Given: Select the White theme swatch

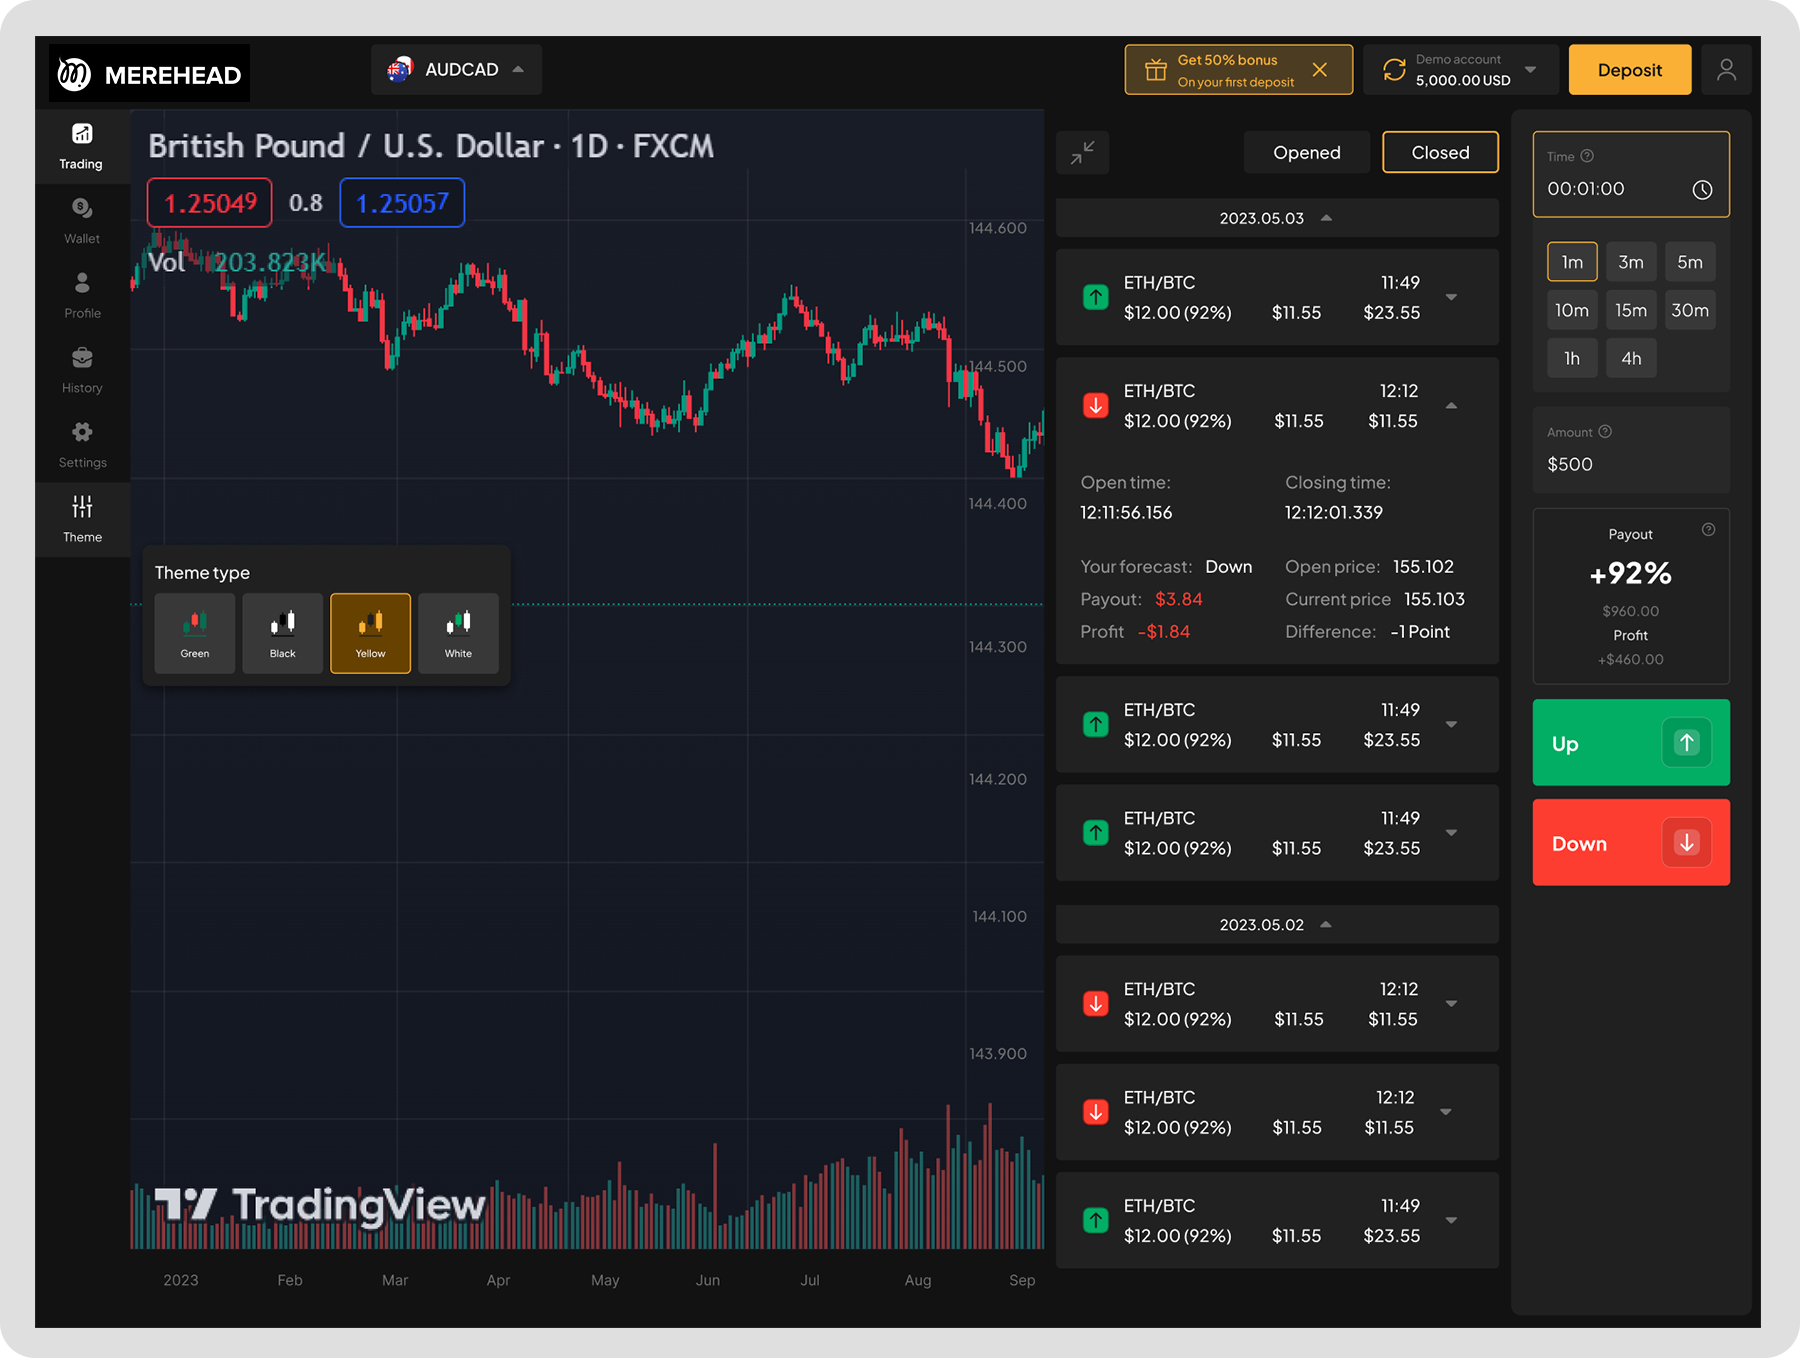Looking at the screenshot, I should pyautogui.click(x=458, y=633).
